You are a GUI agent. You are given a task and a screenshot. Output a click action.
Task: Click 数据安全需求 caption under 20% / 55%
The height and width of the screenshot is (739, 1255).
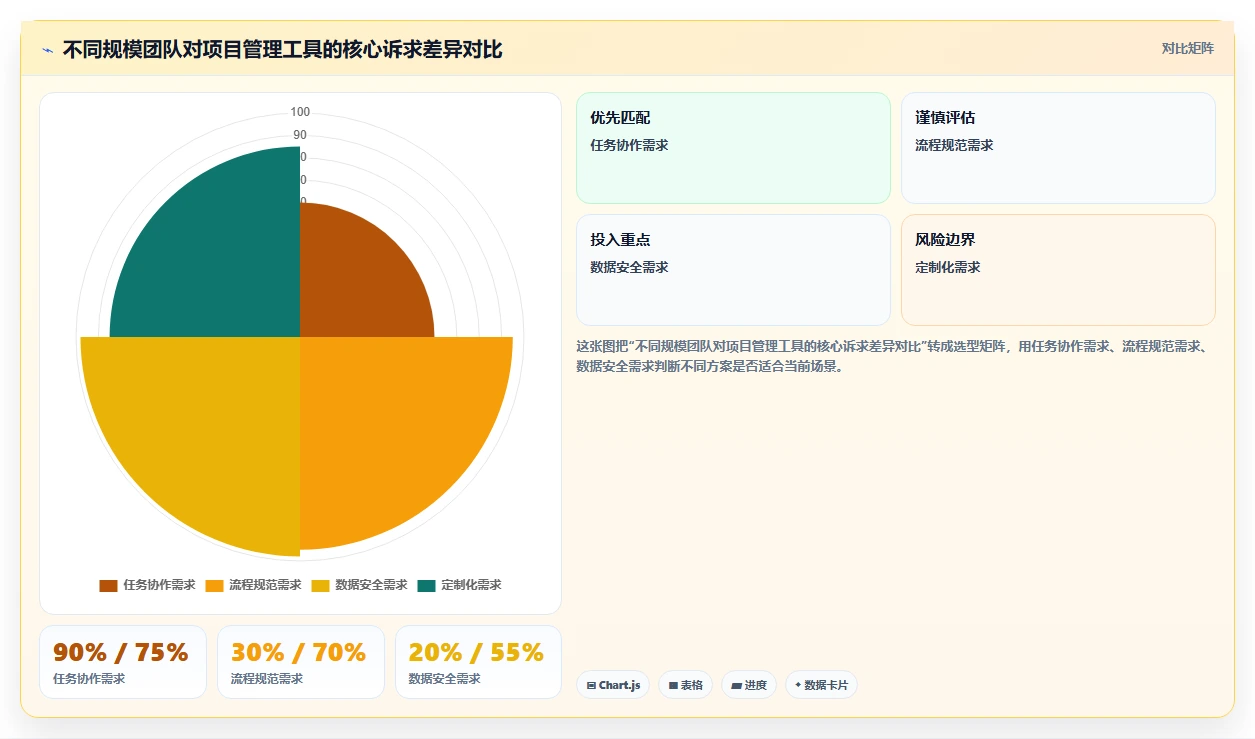pyautogui.click(x=445, y=678)
